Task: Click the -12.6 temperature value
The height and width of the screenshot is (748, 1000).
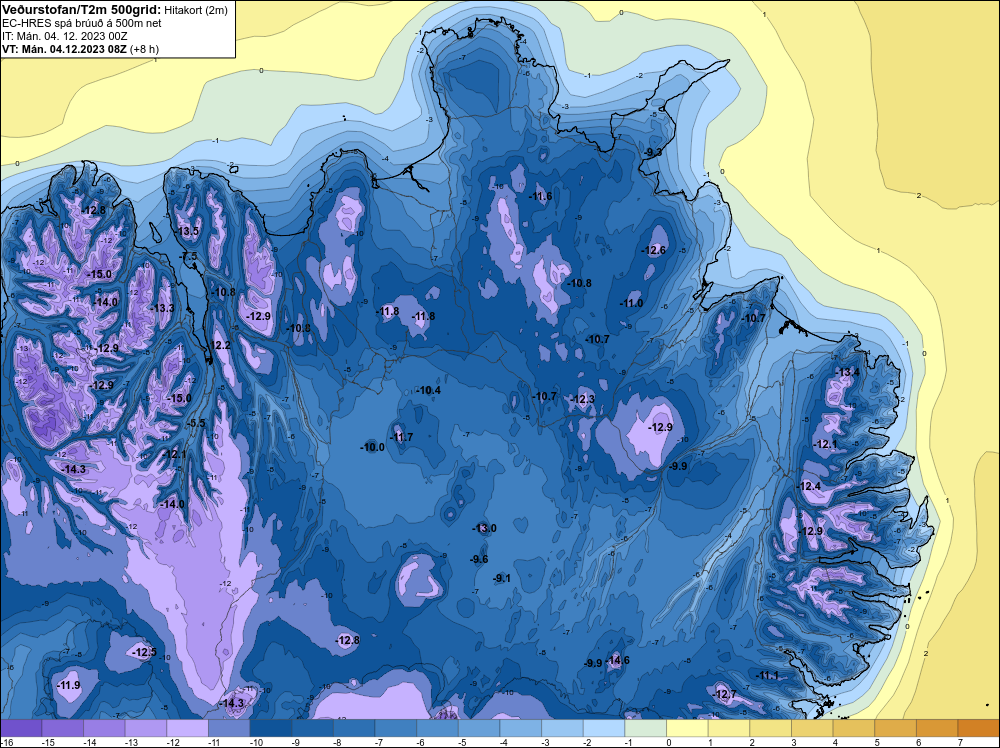Action: 654,250
